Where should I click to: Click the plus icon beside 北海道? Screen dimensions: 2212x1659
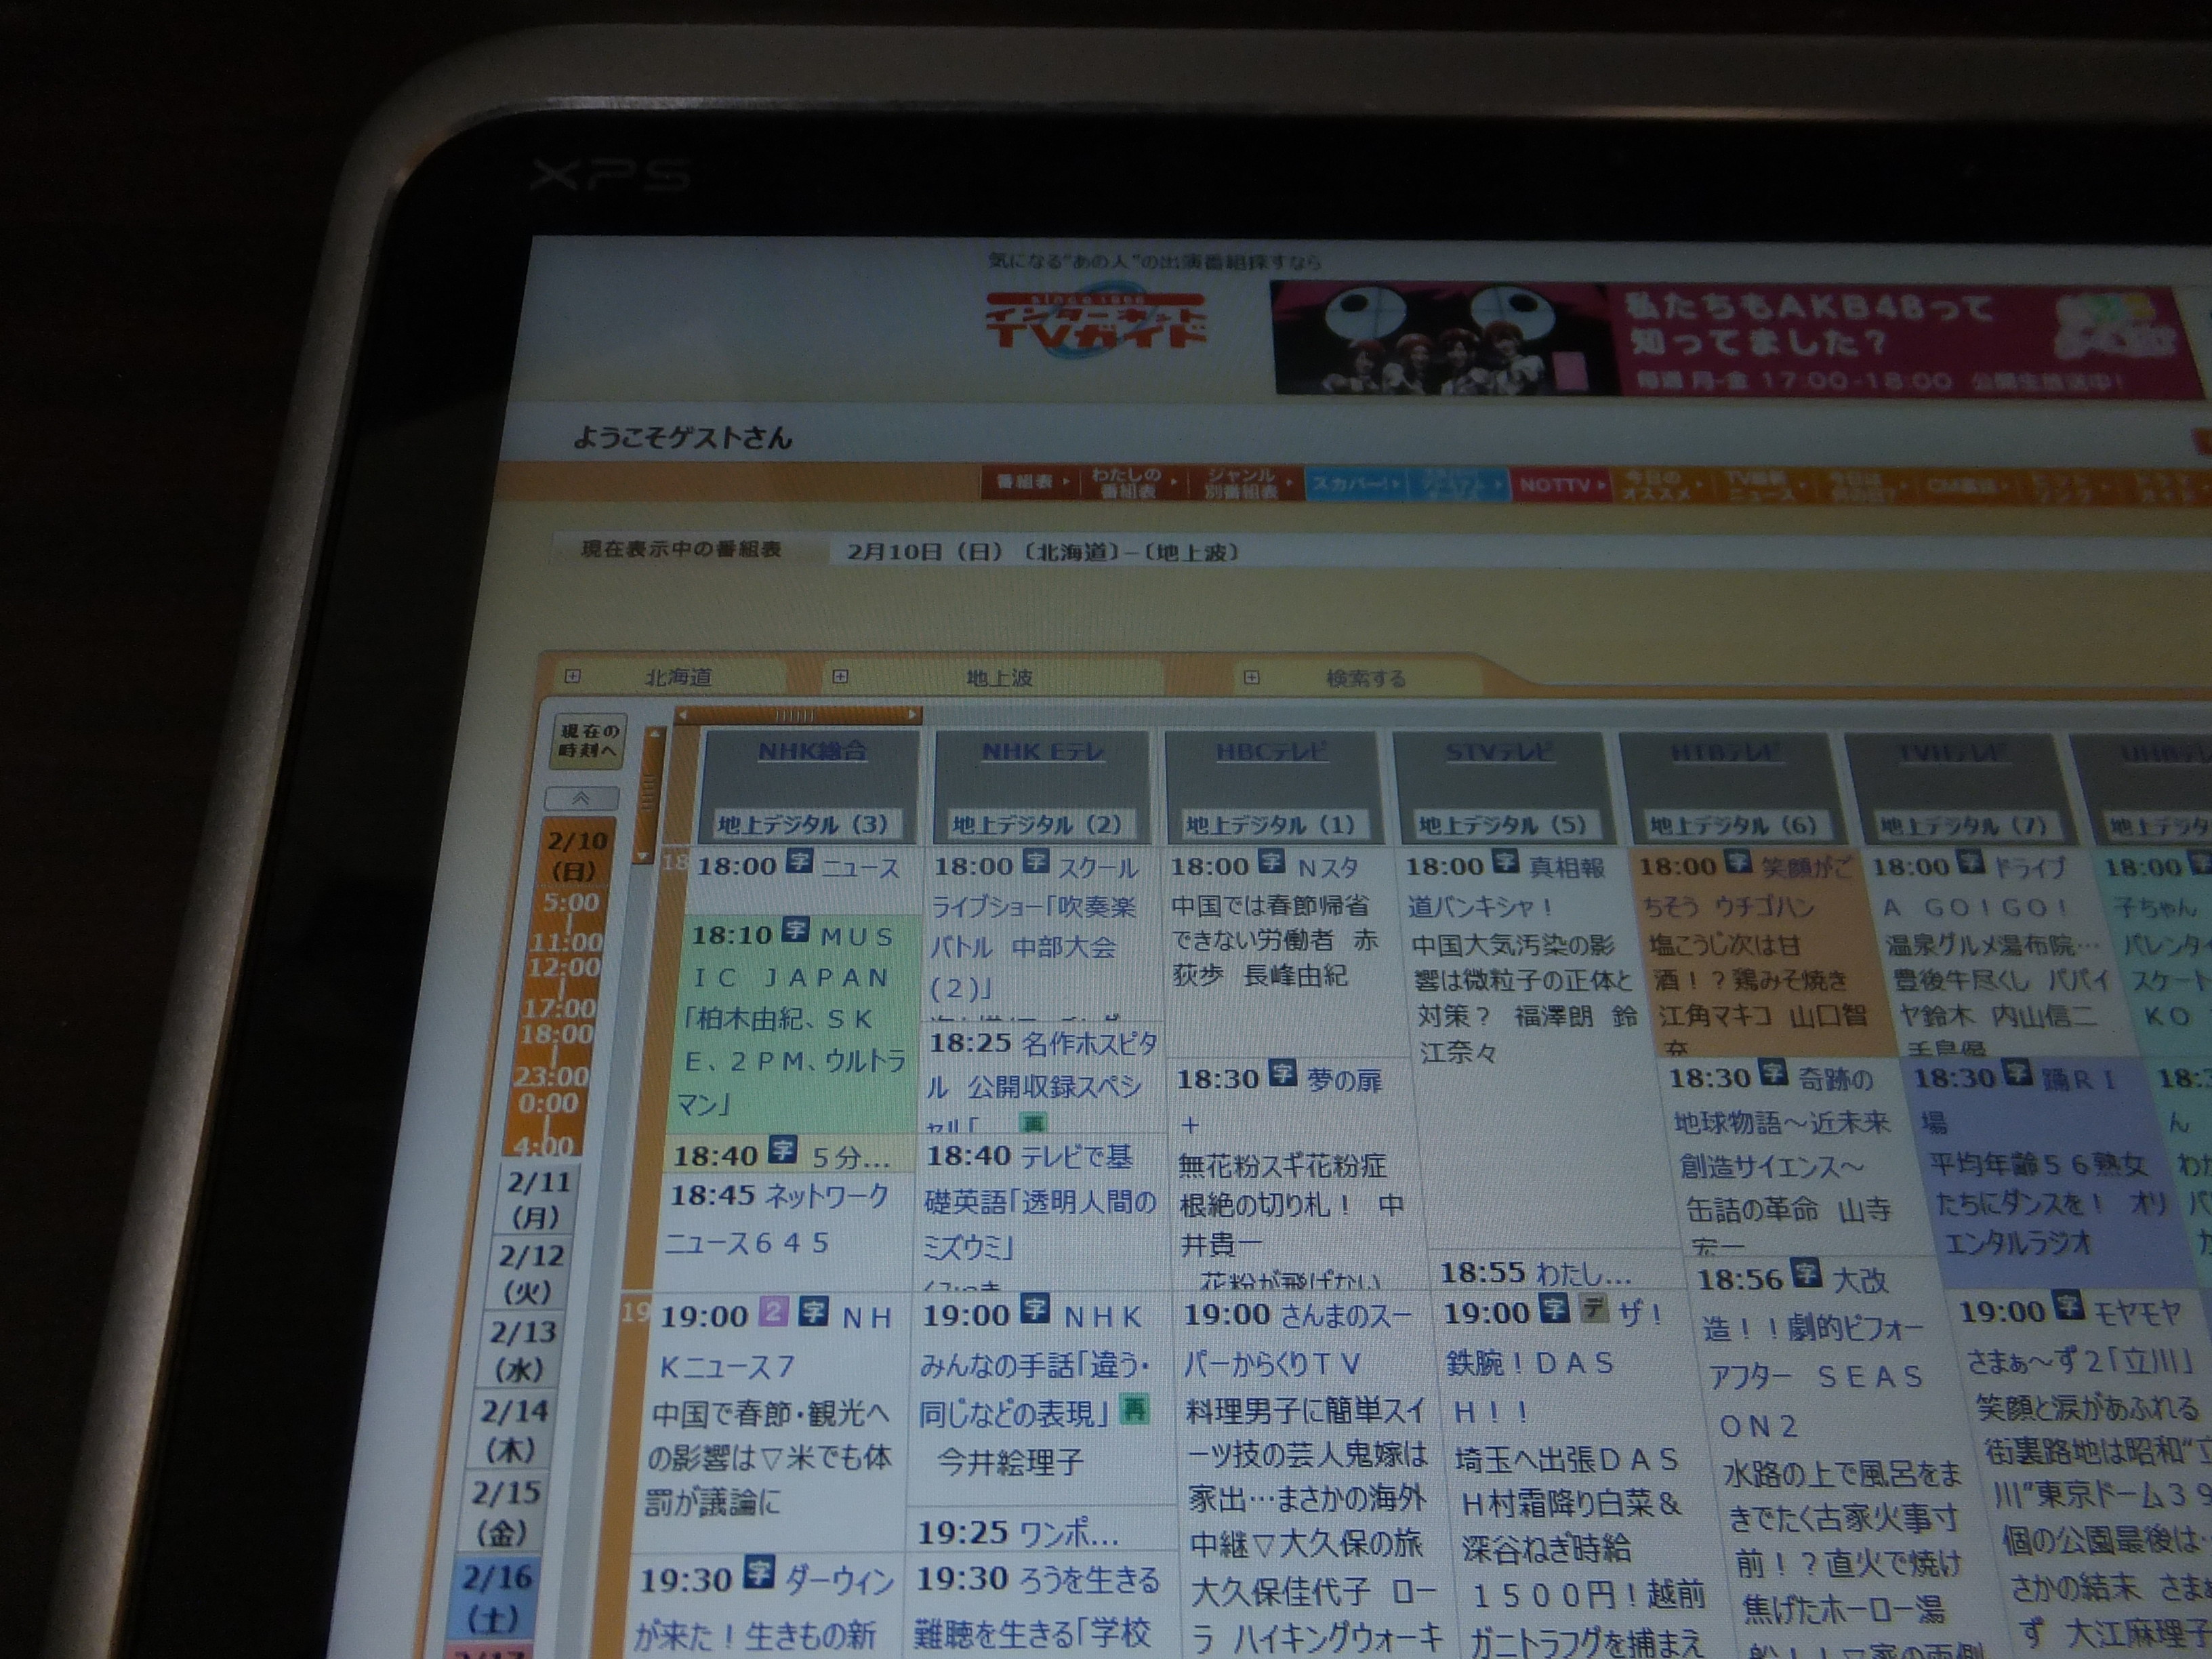pyautogui.click(x=572, y=677)
